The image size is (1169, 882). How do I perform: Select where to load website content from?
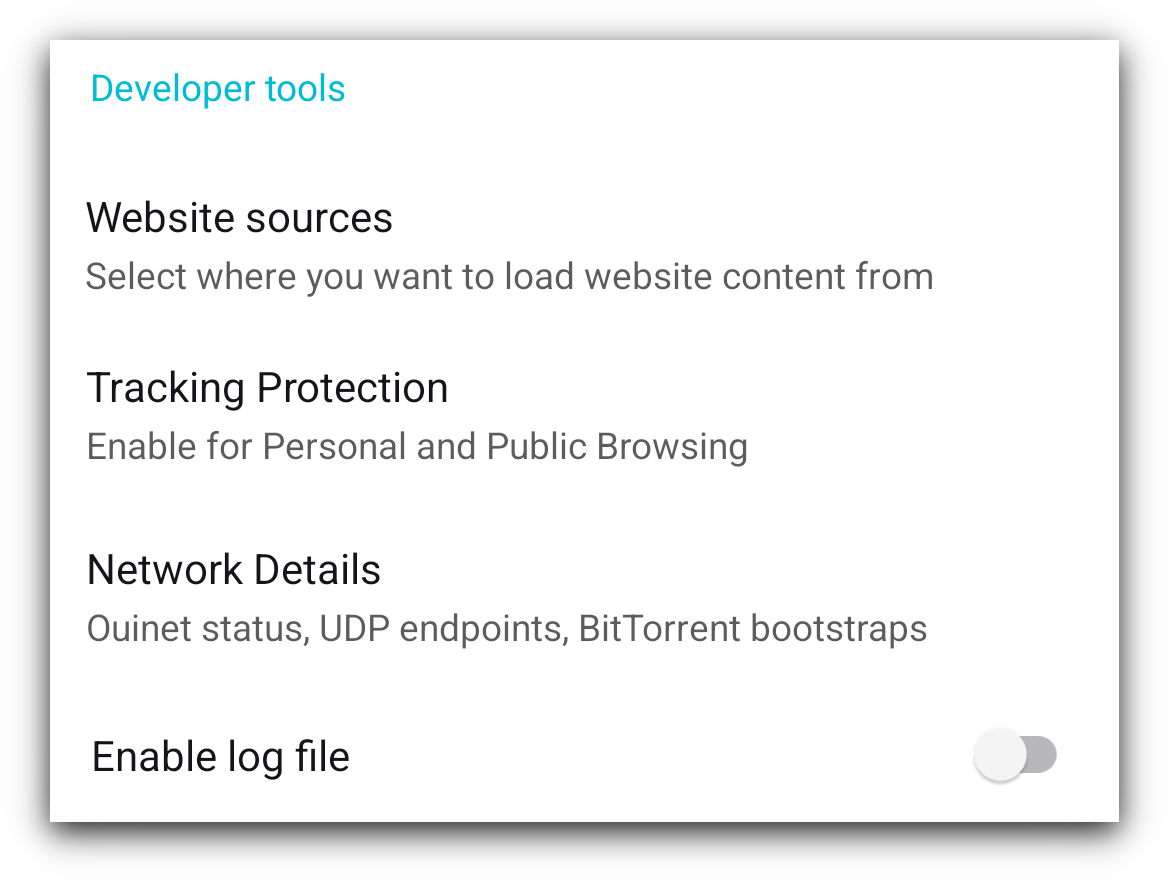pyautogui.click(x=509, y=276)
